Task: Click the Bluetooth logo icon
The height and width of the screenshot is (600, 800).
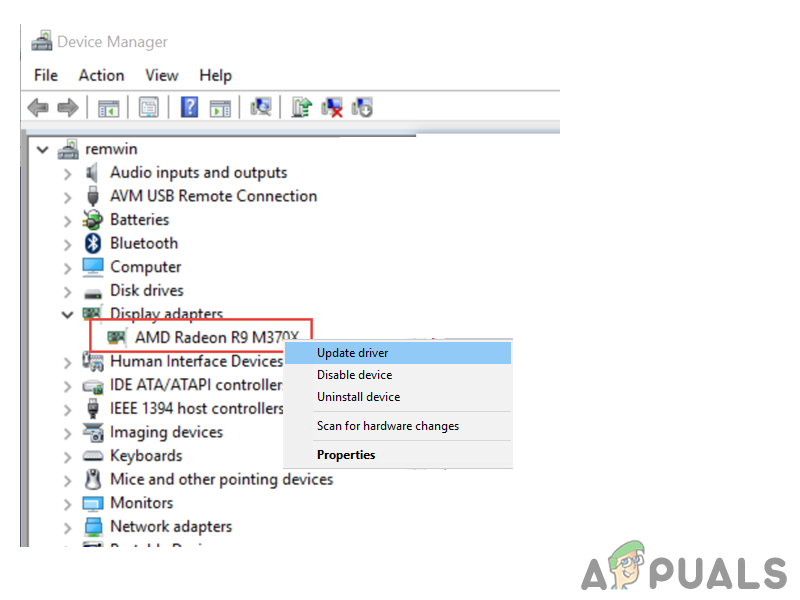Action: [93, 243]
